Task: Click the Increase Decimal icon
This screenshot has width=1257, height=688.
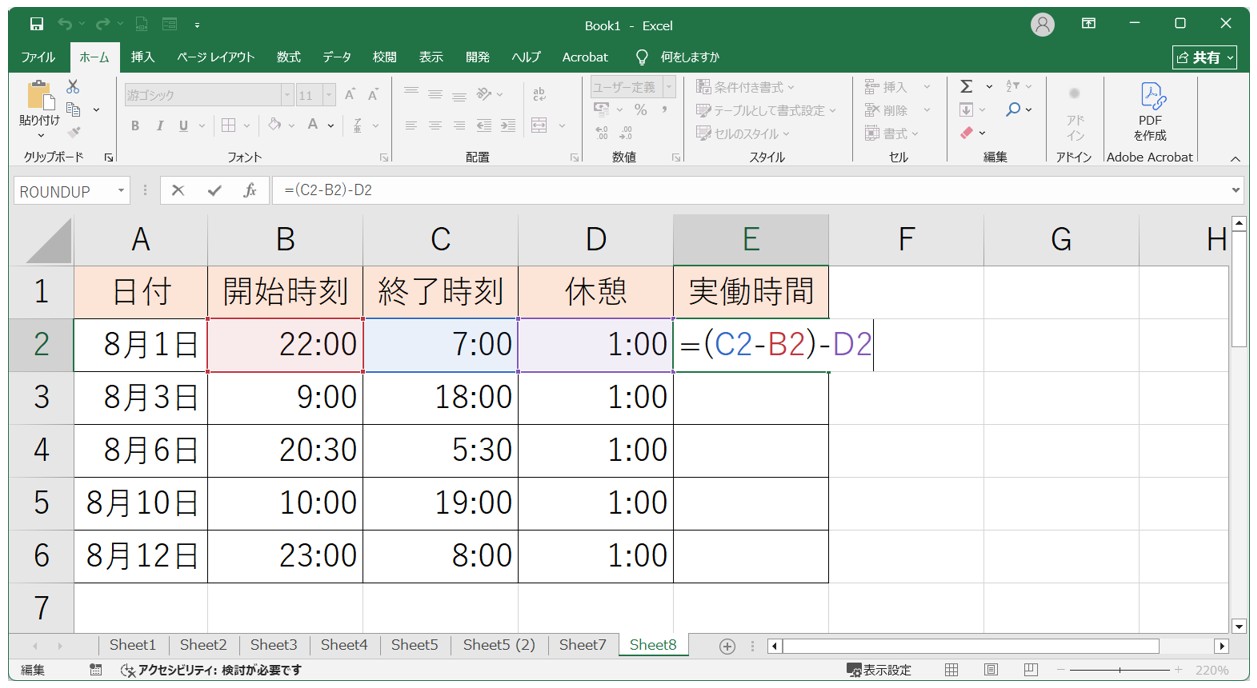Action: (x=601, y=132)
